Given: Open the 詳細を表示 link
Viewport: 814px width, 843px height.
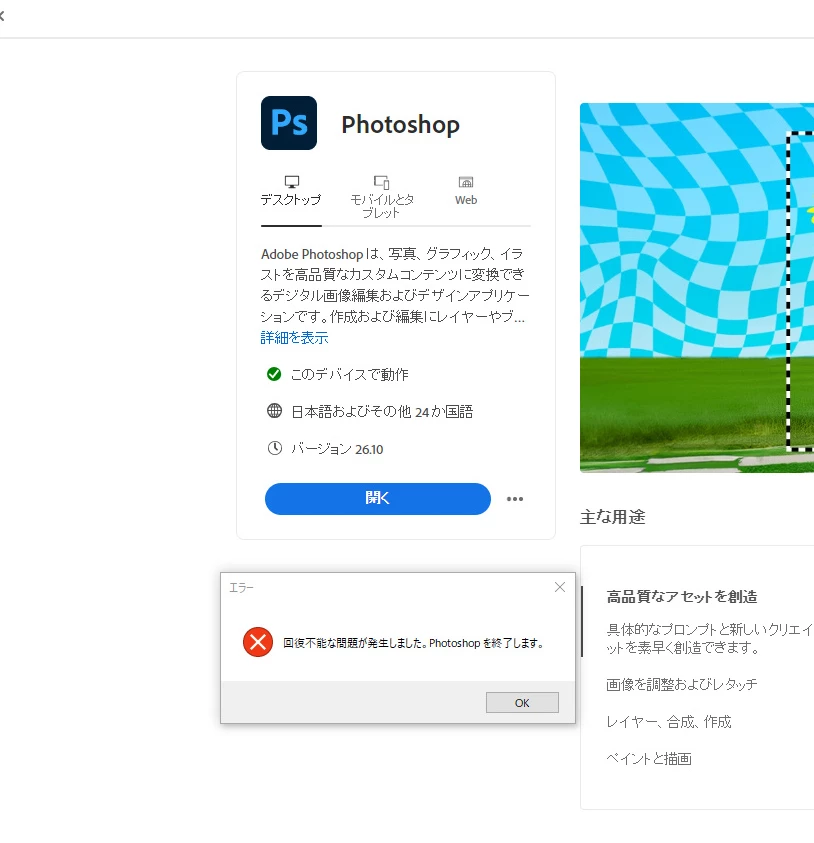Looking at the screenshot, I should click(x=294, y=338).
